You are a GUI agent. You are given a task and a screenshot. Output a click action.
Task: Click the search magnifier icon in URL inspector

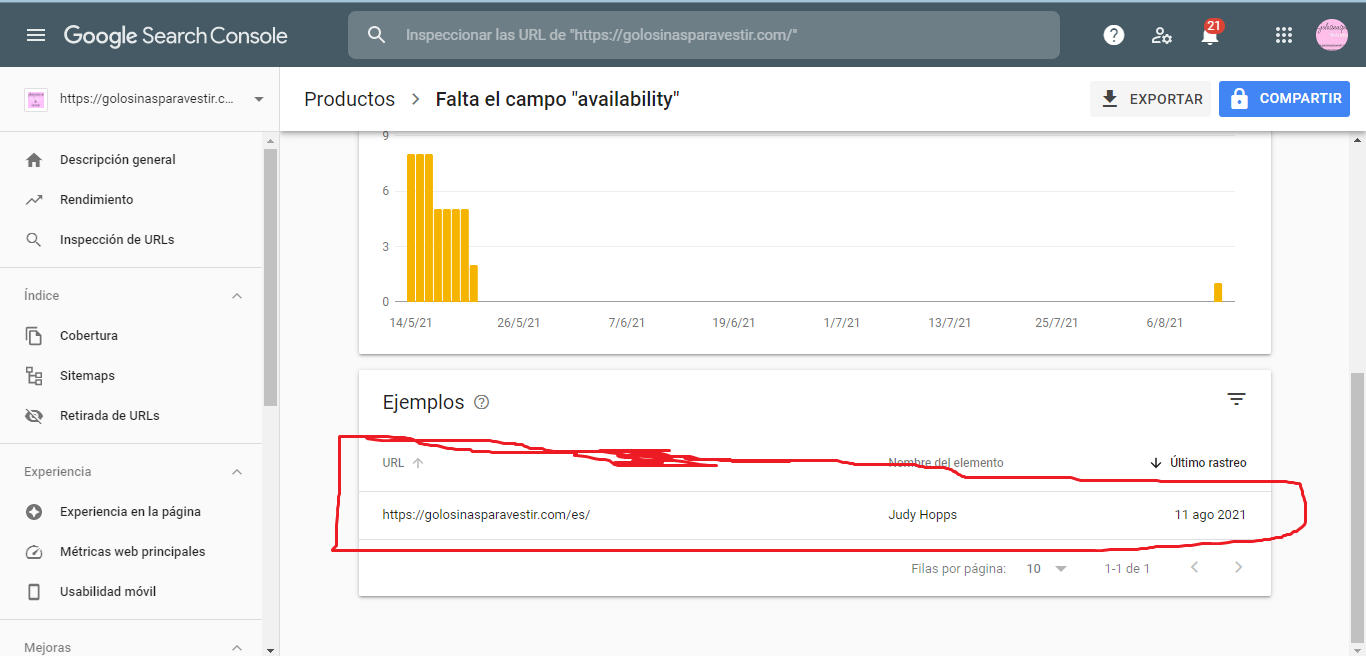click(x=376, y=35)
